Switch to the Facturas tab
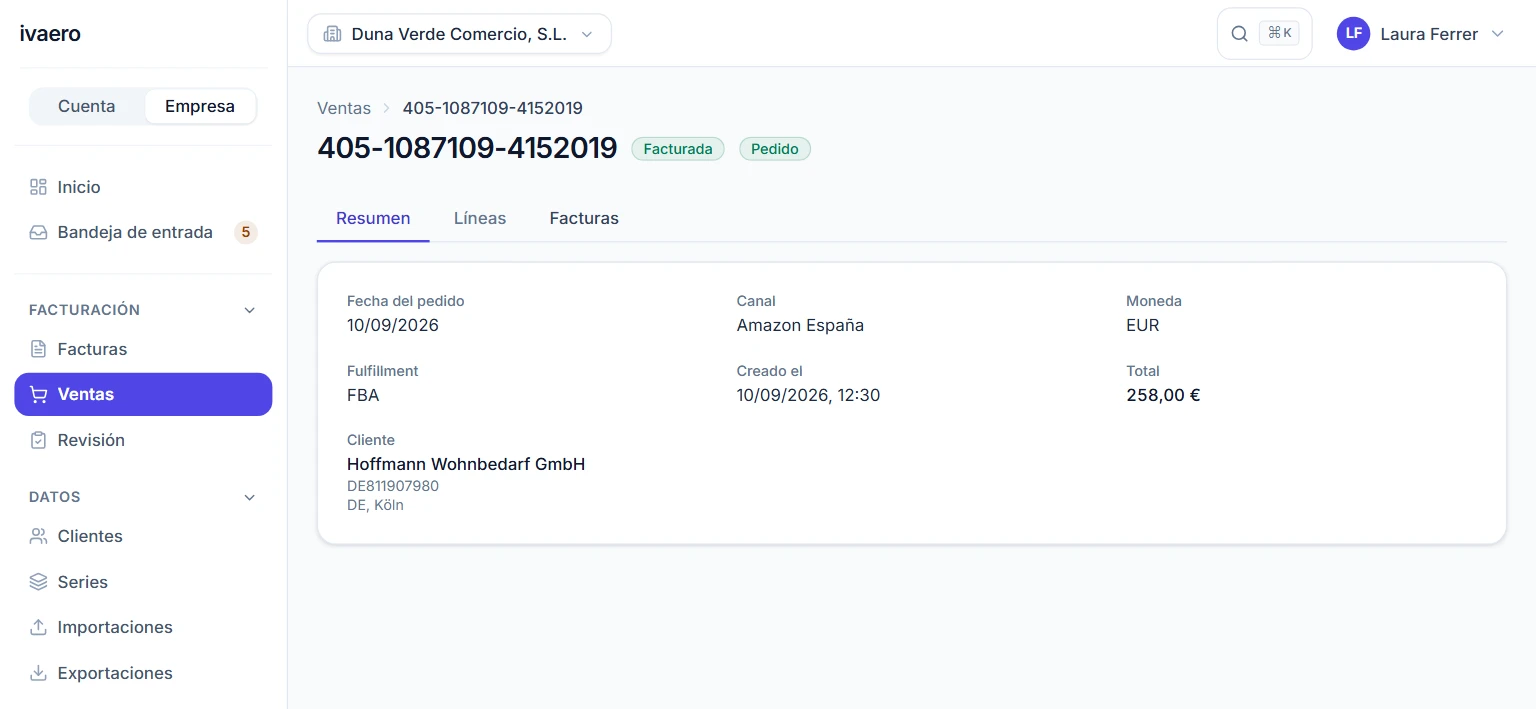The height and width of the screenshot is (709, 1536). (x=584, y=218)
